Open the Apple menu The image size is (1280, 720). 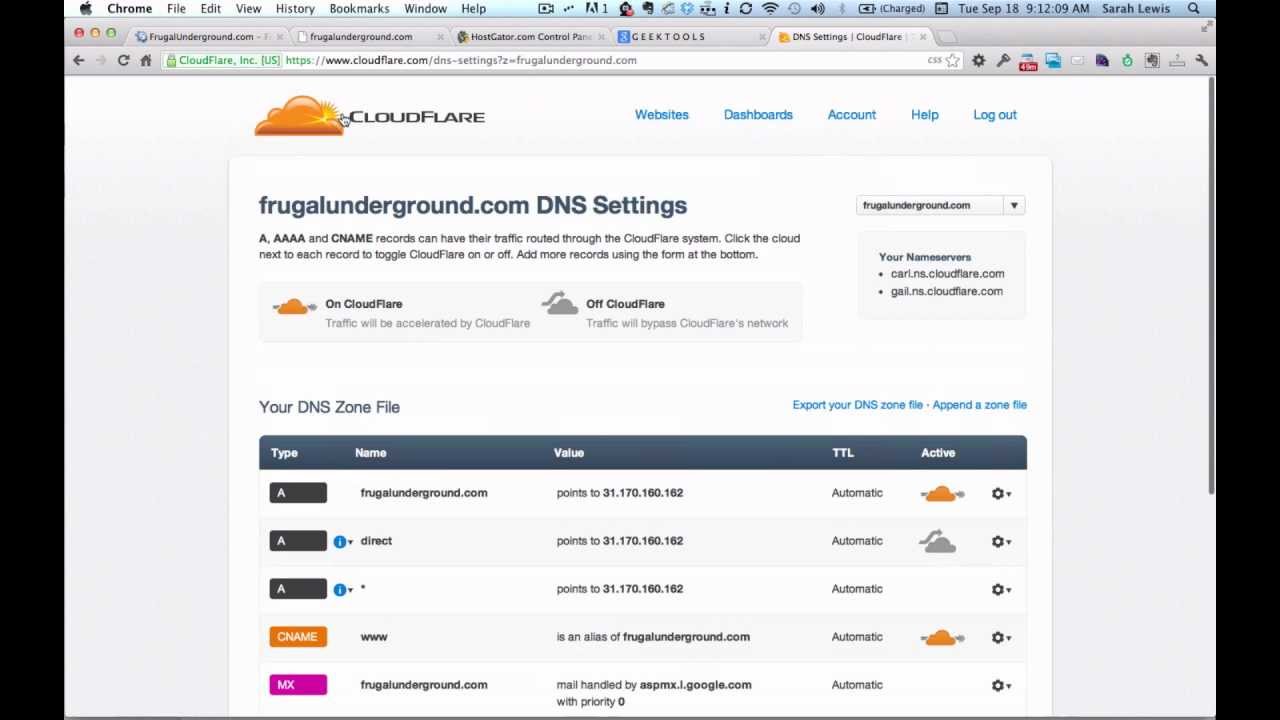(86, 9)
